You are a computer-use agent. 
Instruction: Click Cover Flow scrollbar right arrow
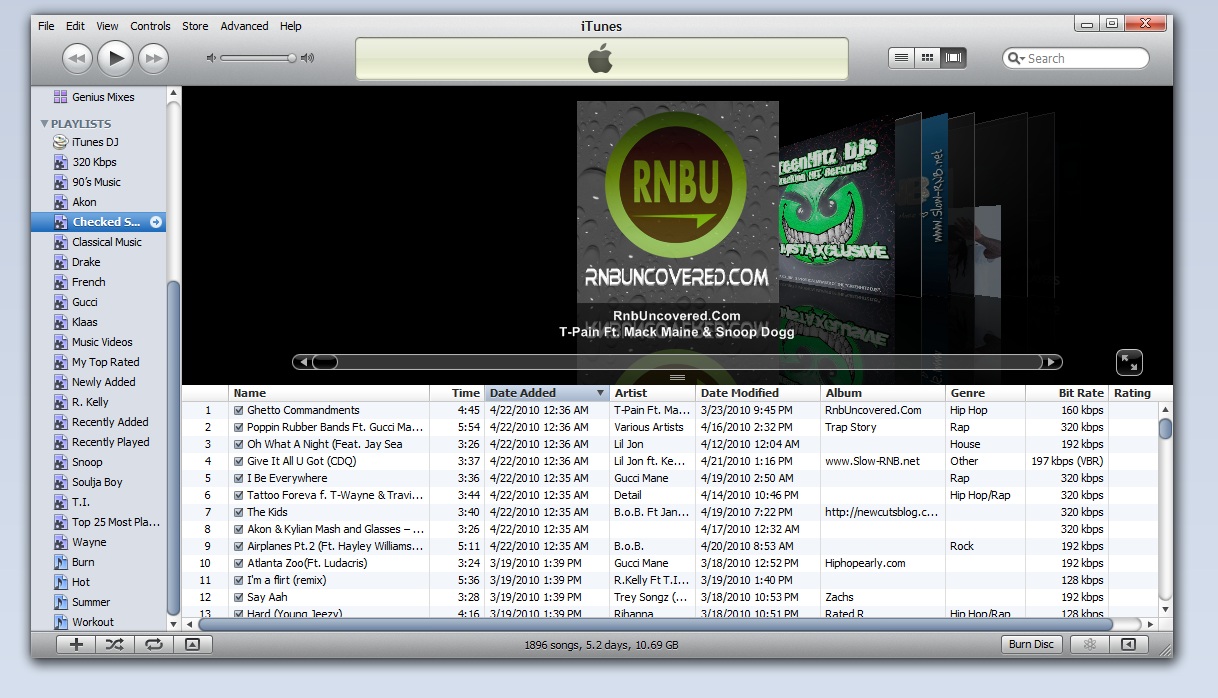point(1051,362)
